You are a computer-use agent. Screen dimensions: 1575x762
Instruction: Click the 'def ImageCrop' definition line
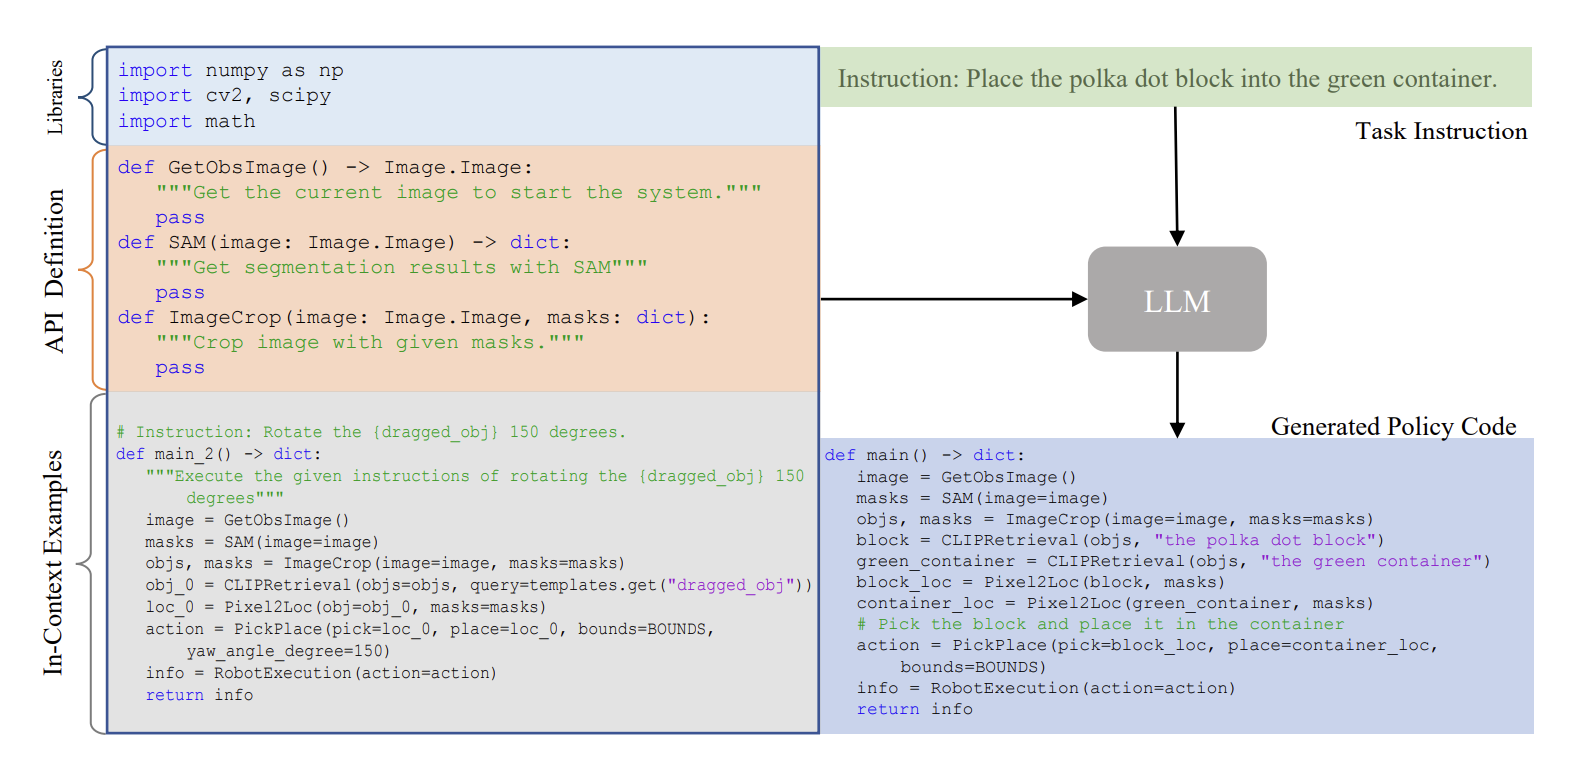pyautogui.click(x=414, y=317)
